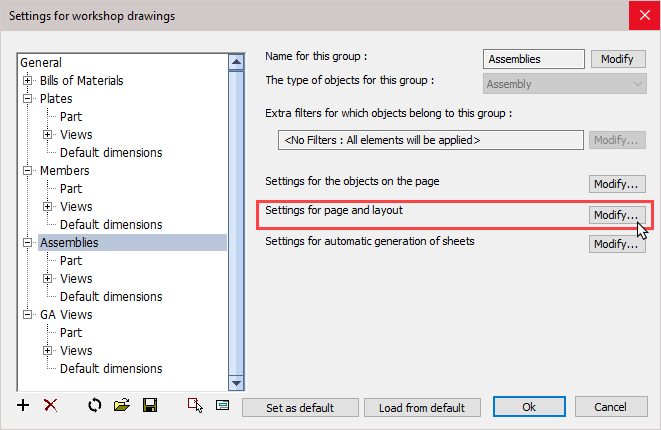The width and height of the screenshot is (661, 430).
Task: Click the select-object icon with cursor
Action: click(195, 405)
